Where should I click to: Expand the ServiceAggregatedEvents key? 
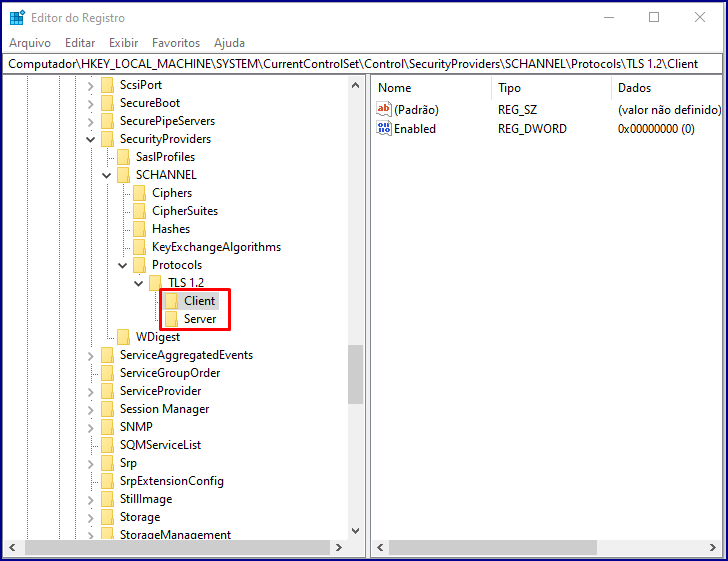click(91, 356)
